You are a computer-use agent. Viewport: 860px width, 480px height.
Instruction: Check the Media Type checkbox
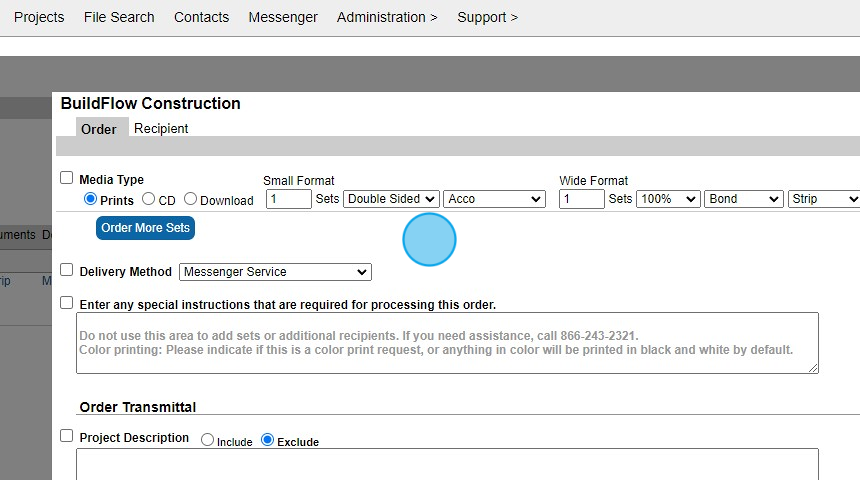pos(67,178)
